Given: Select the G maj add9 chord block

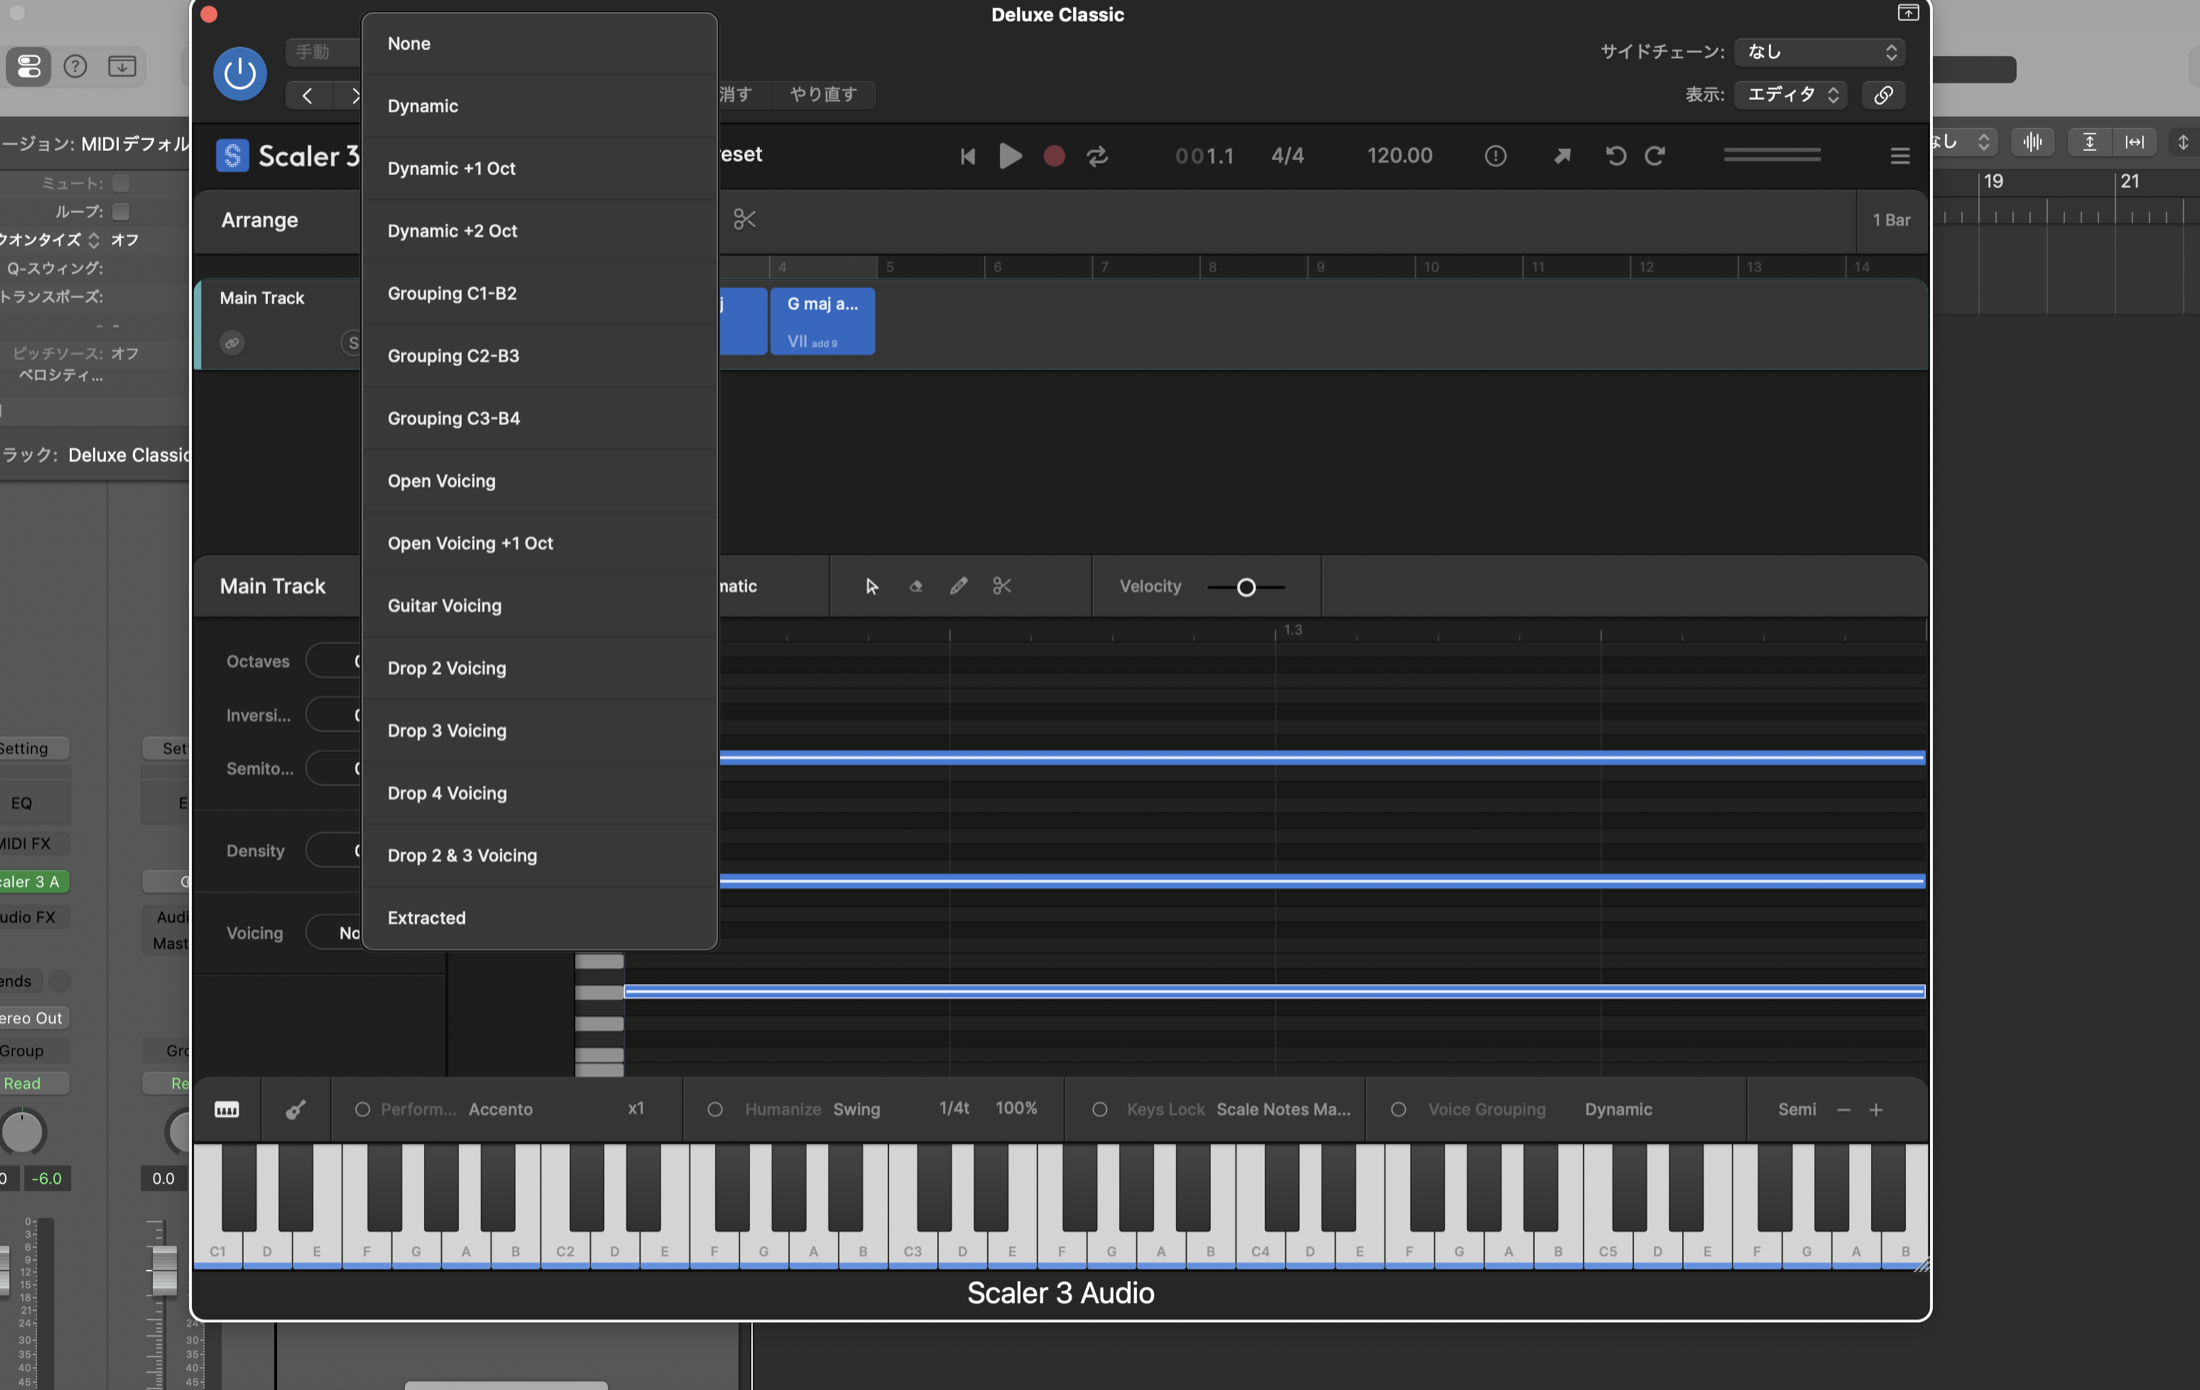Looking at the screenshot, I should click(822, 321).
